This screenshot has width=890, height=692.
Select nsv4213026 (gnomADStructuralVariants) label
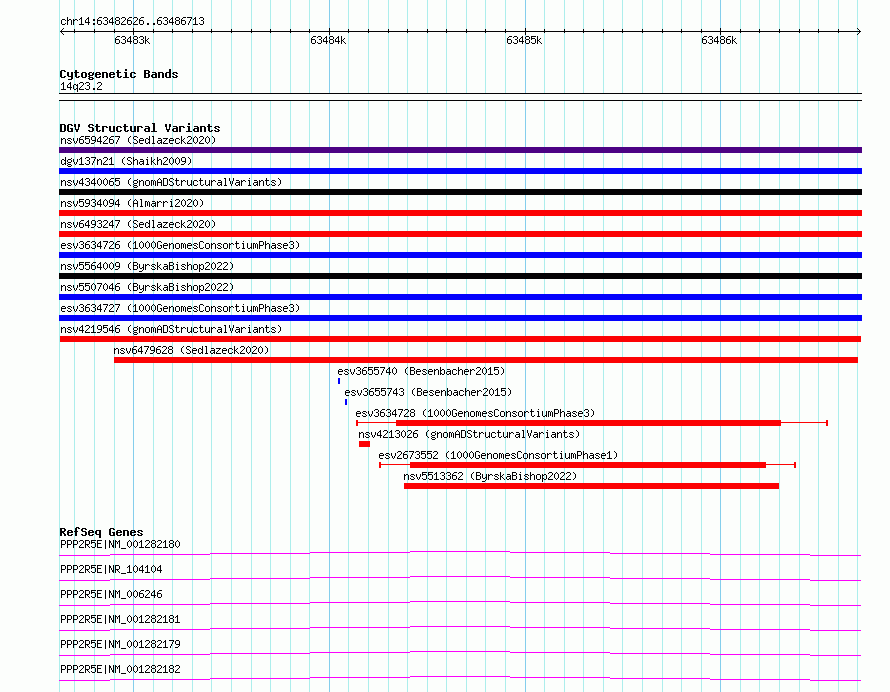click(469, 434)
